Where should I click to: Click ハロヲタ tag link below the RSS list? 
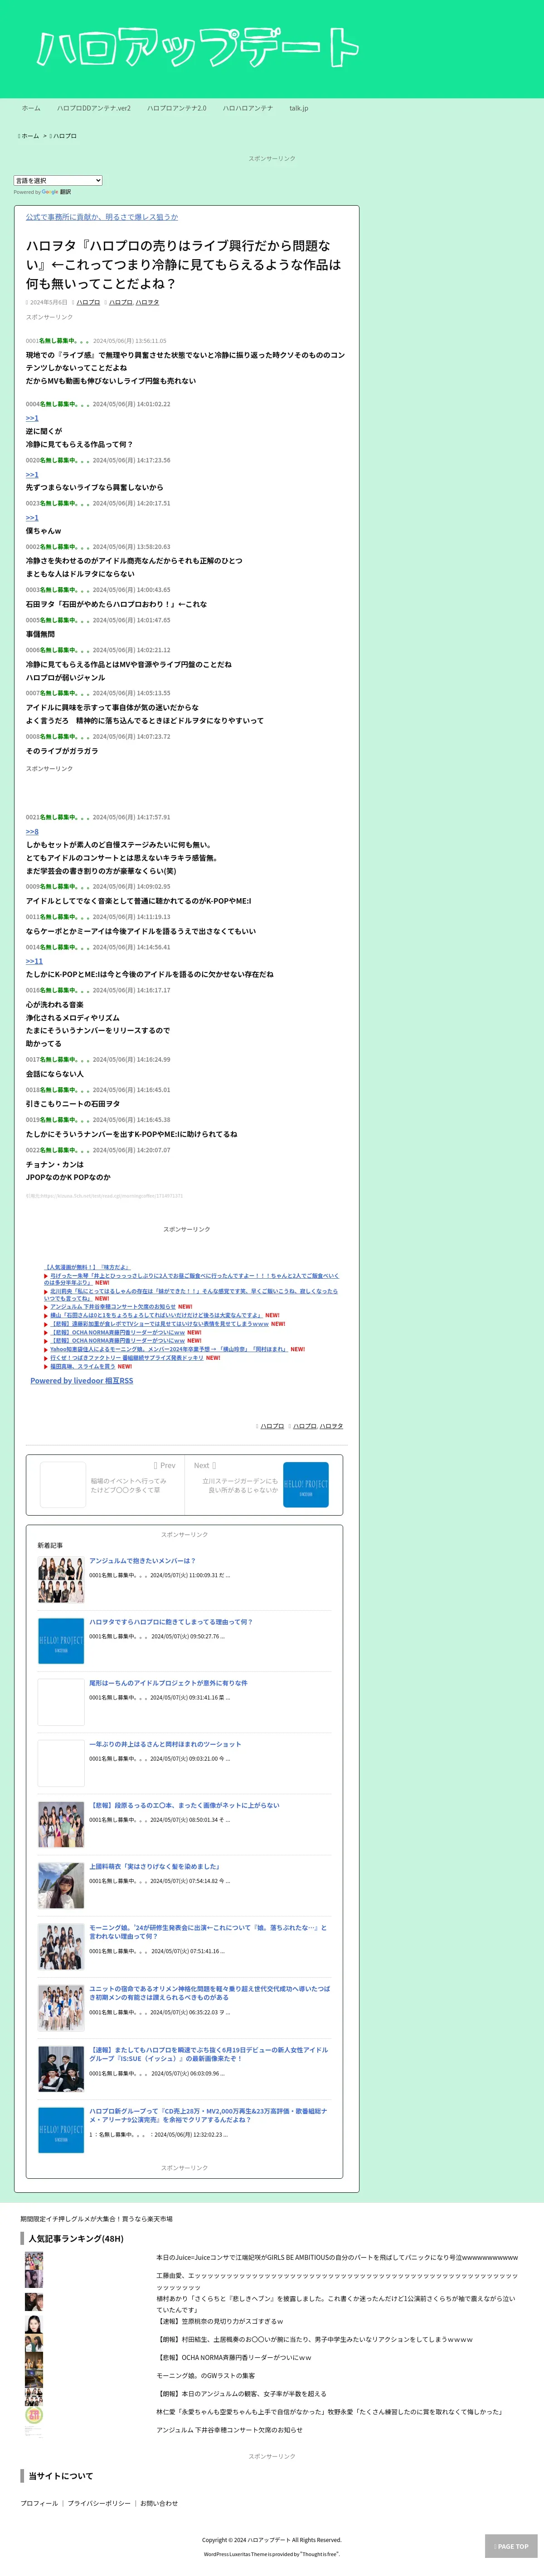pos(331,1426)
